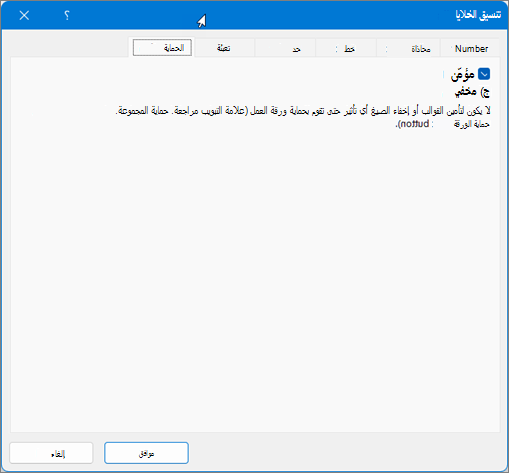
Task: Switch to the Number tab
Action: tap(471, 49)
